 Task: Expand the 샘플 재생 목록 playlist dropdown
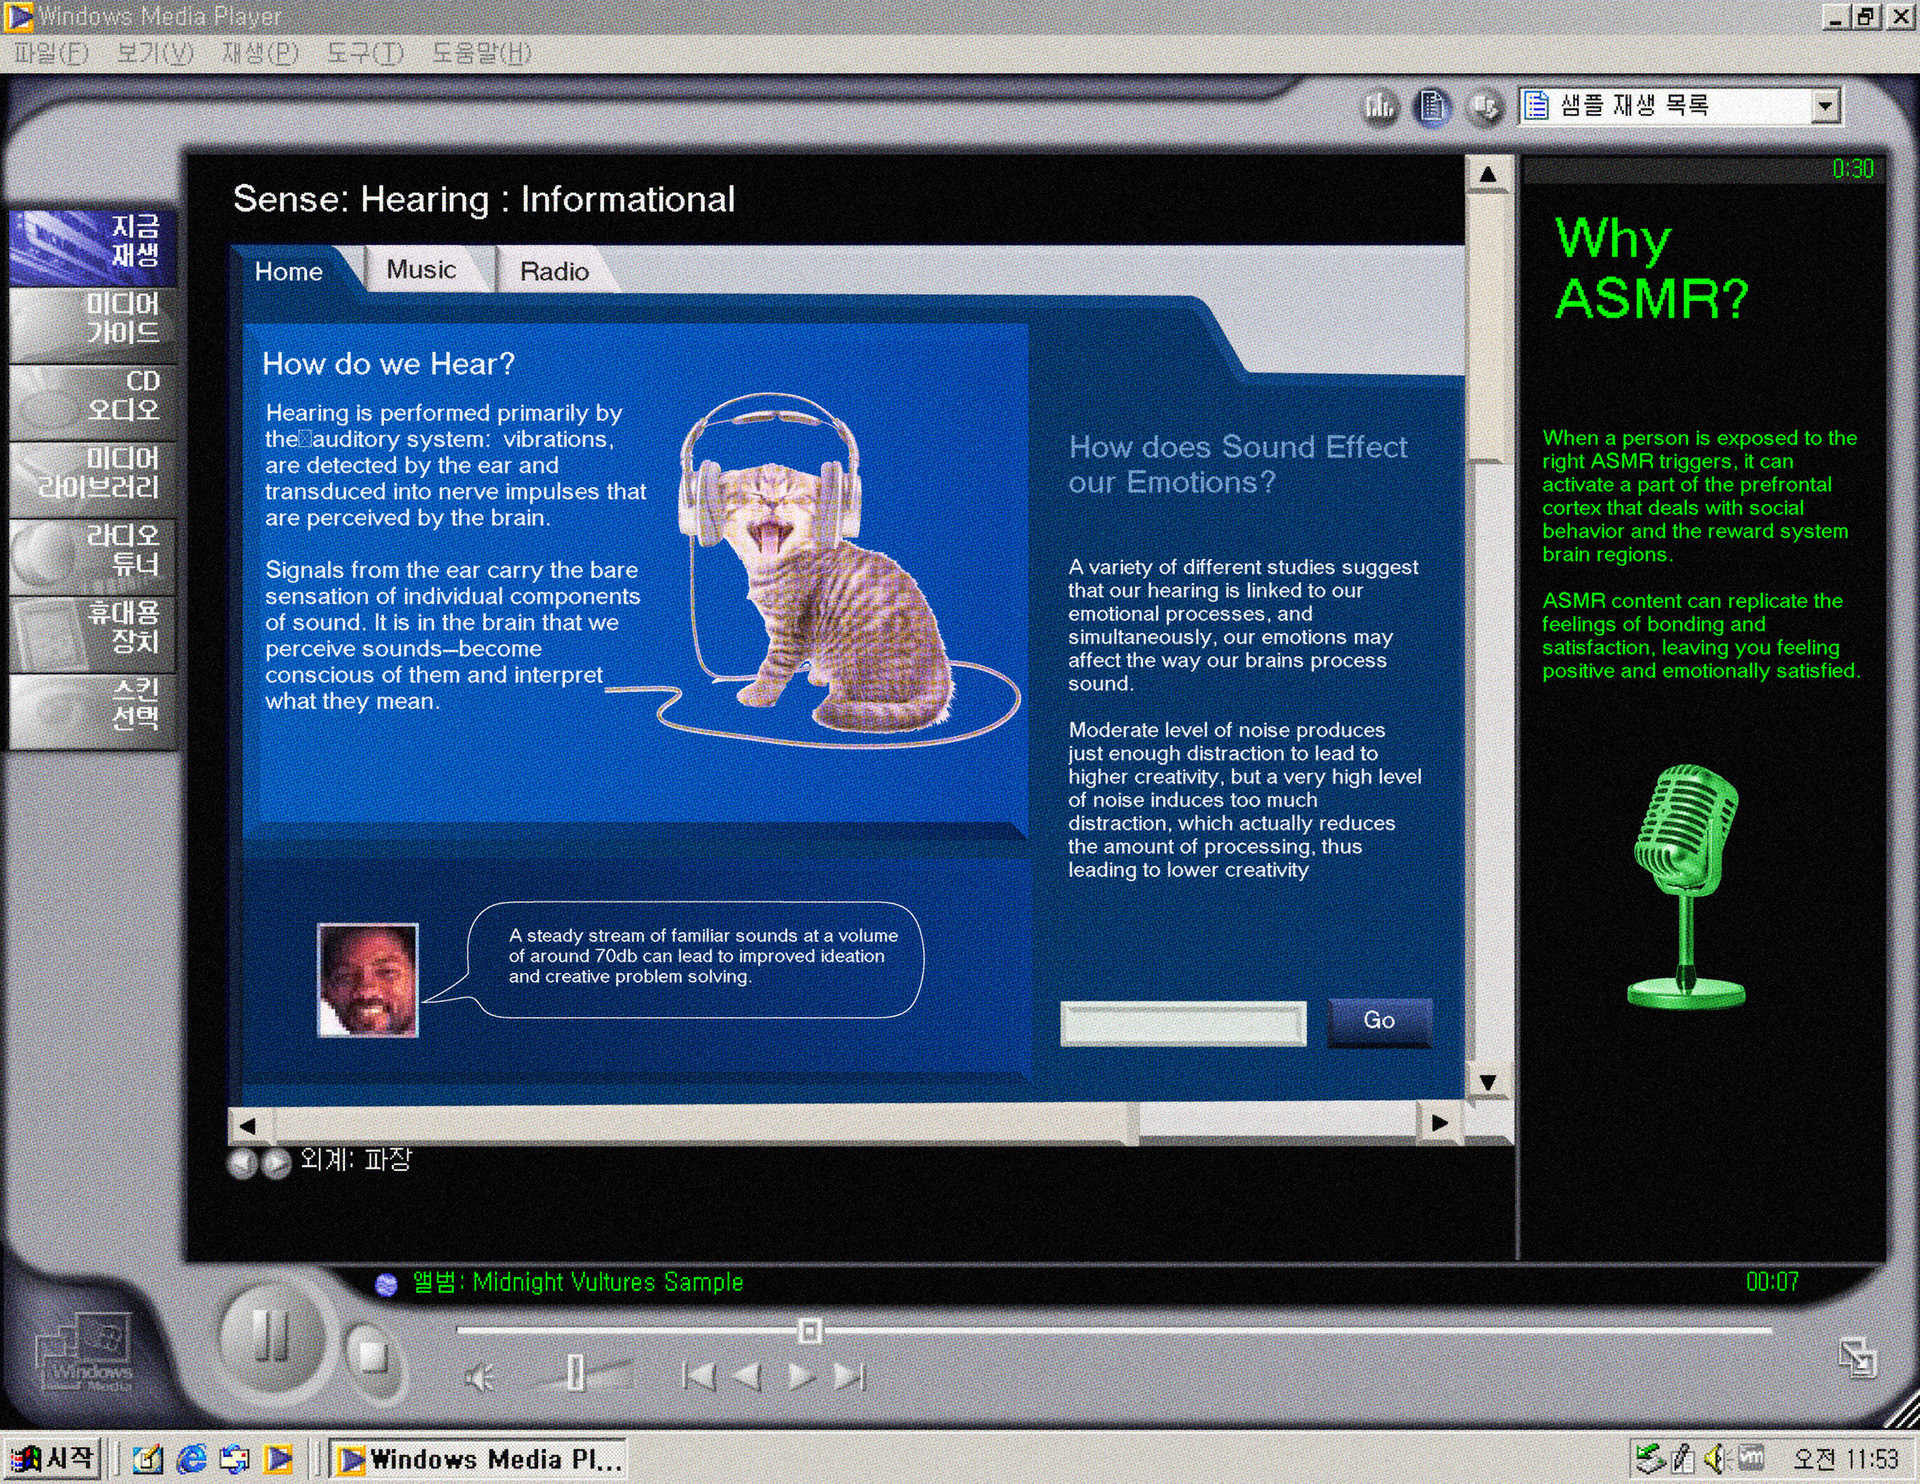pyautogui.click(x=1825, y=106)
